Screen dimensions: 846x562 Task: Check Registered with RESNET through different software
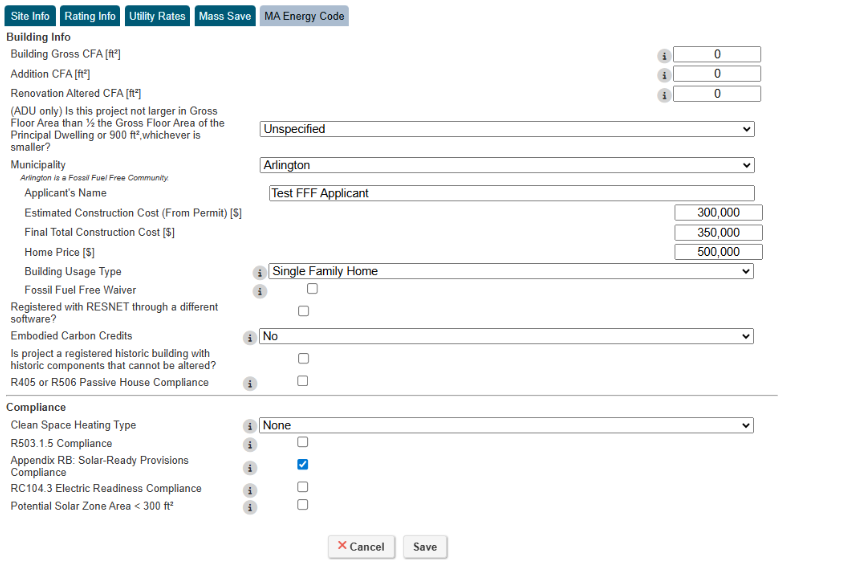coord(303,311)
